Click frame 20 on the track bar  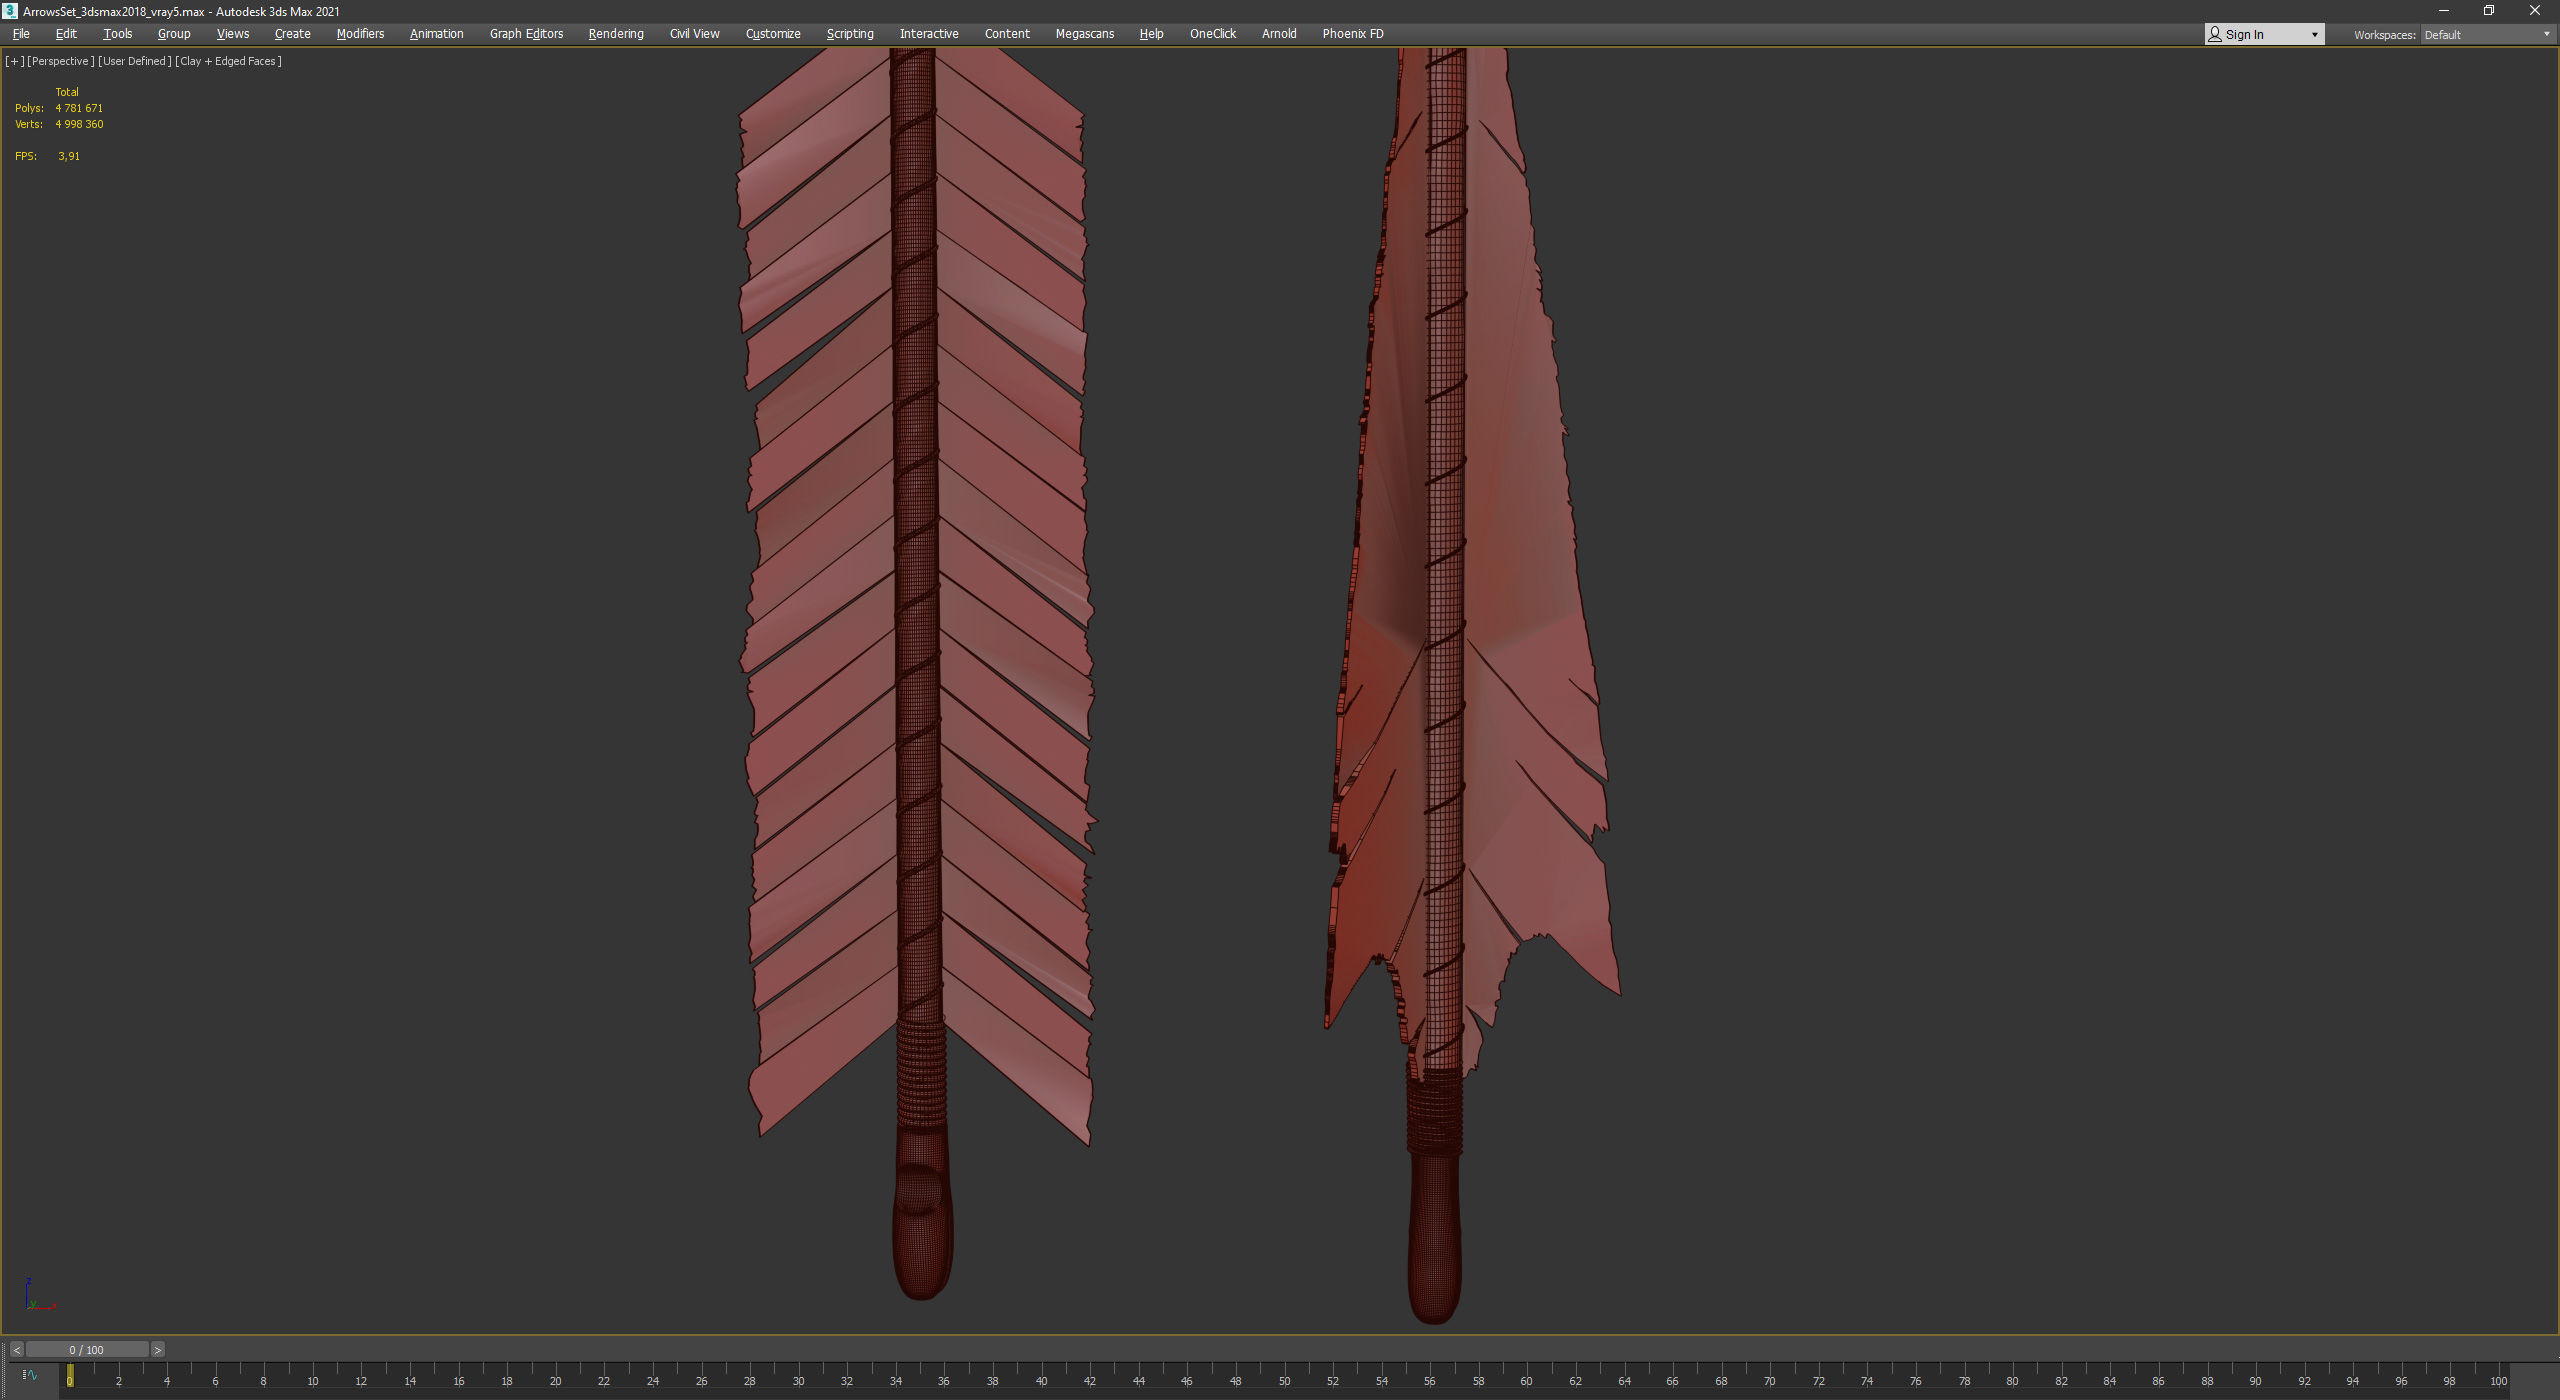click(x=555, y=1380)
